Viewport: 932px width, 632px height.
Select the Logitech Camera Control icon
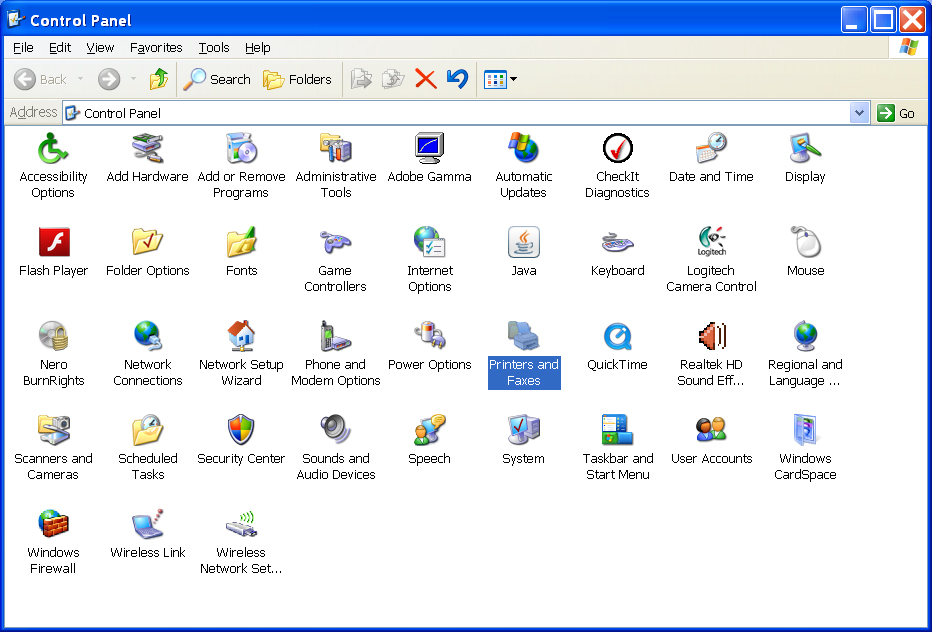click(x=711, y=243)
